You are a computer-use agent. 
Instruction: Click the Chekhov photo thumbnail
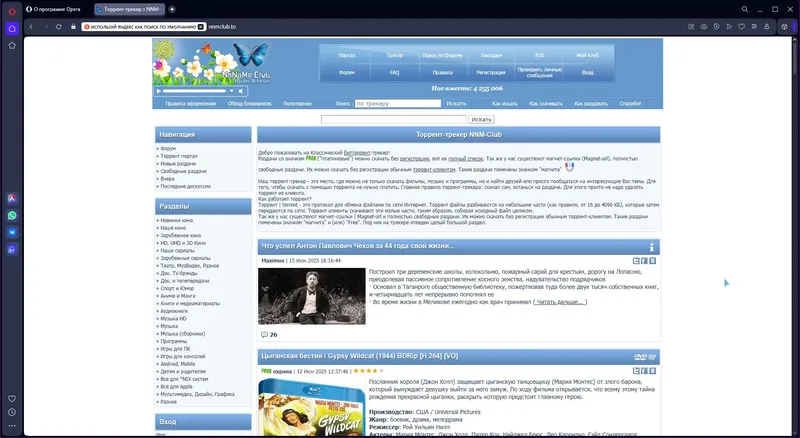tap(312, 296)
